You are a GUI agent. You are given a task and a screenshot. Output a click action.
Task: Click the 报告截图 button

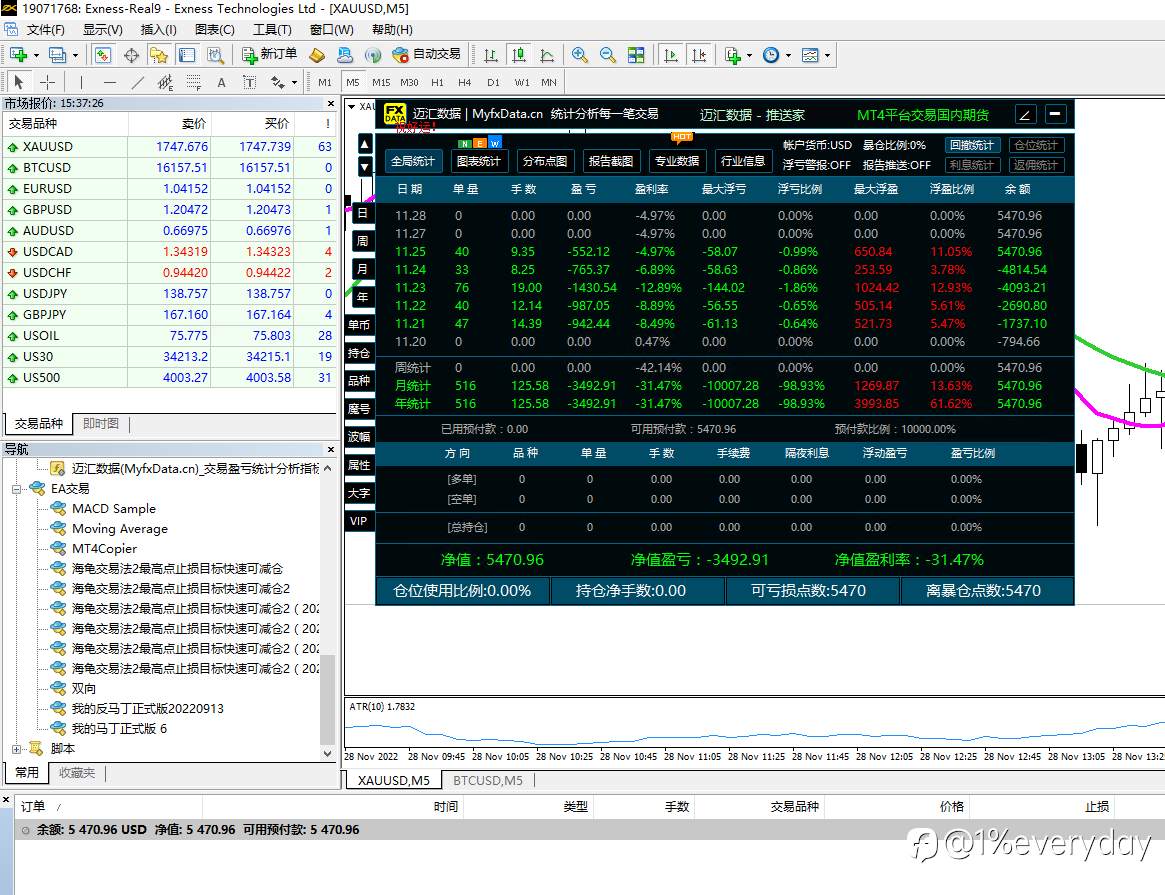[611, 161]
